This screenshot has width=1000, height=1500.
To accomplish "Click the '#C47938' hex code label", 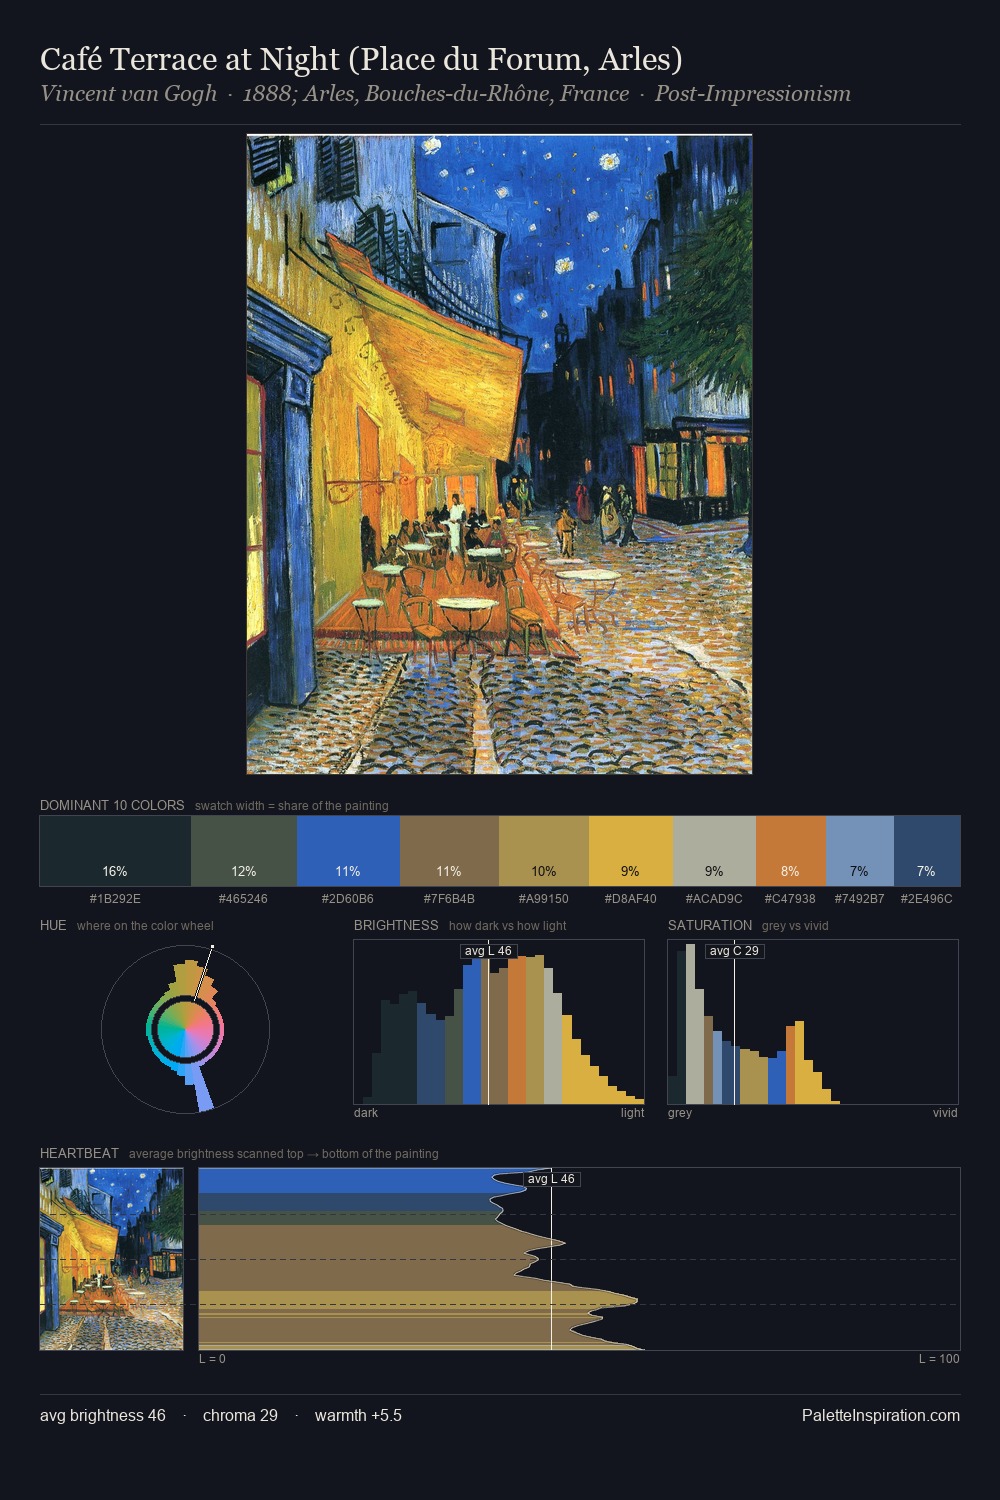I will point(790,898).
